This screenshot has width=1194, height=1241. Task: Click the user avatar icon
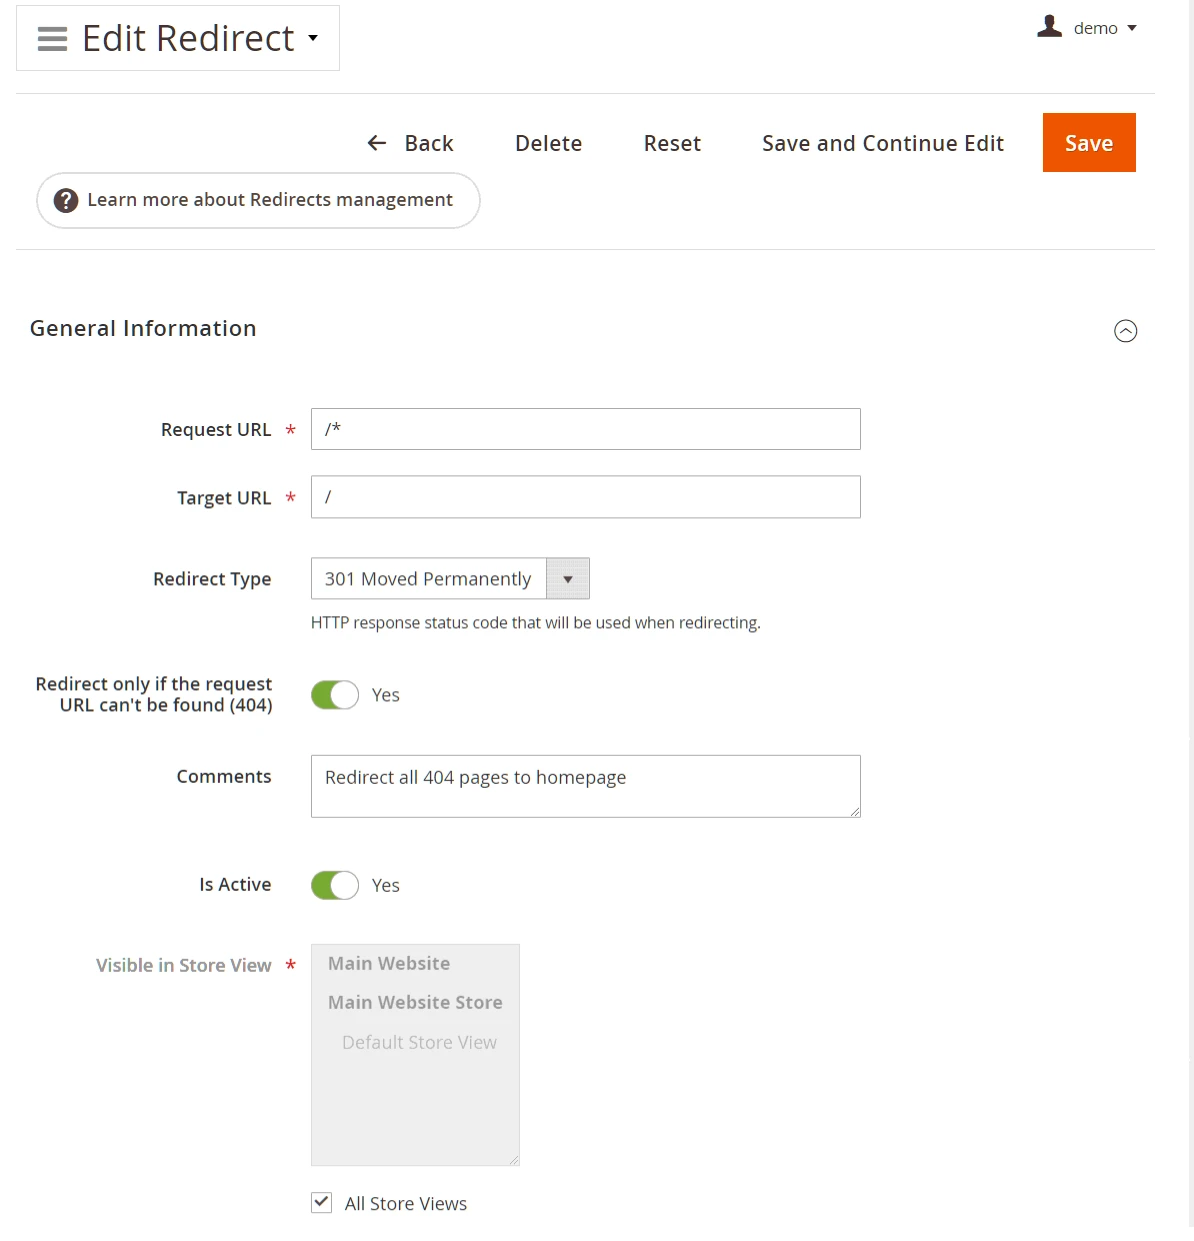(1049, 27)
